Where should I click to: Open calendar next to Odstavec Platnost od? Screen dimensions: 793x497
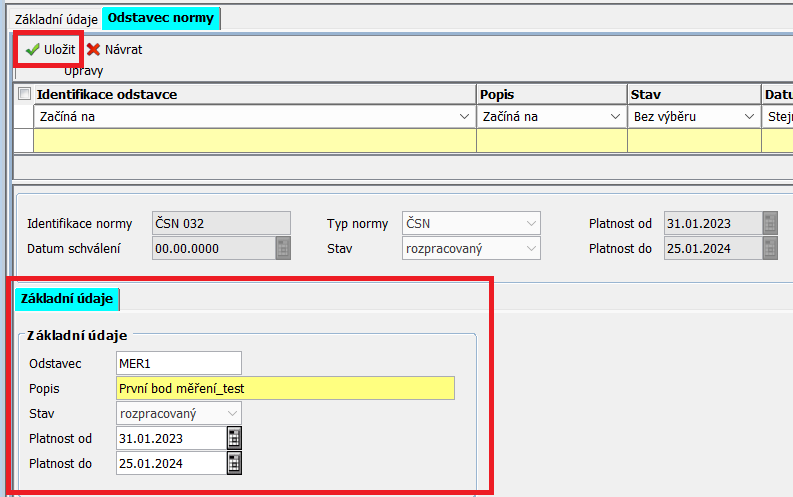tap(234, 438)
